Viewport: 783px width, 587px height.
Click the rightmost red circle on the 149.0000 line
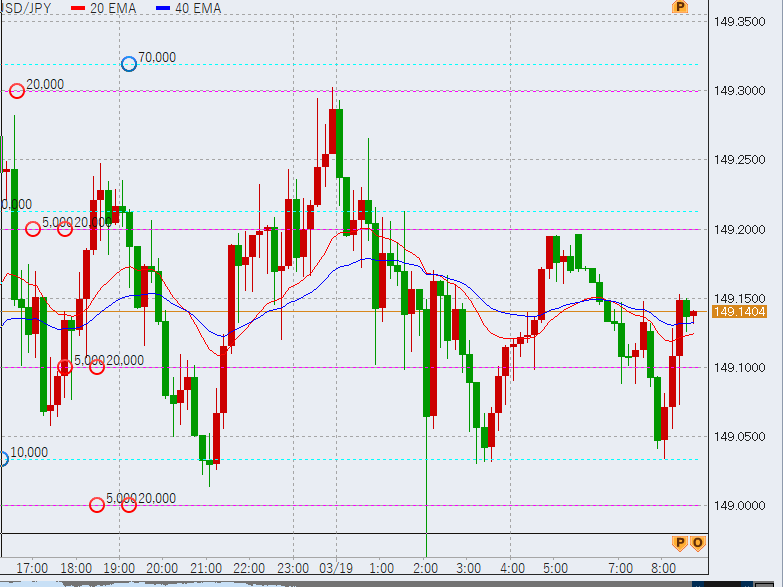click(x=129, y=505)
